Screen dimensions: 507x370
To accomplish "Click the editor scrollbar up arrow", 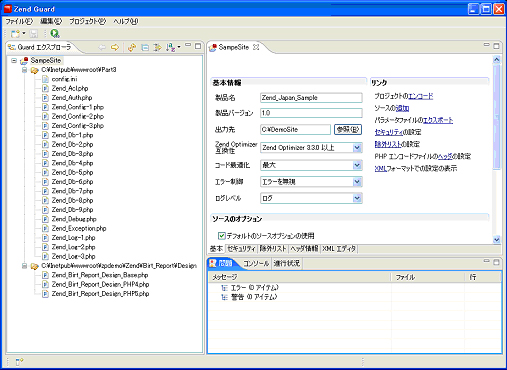I will point(497,60).
